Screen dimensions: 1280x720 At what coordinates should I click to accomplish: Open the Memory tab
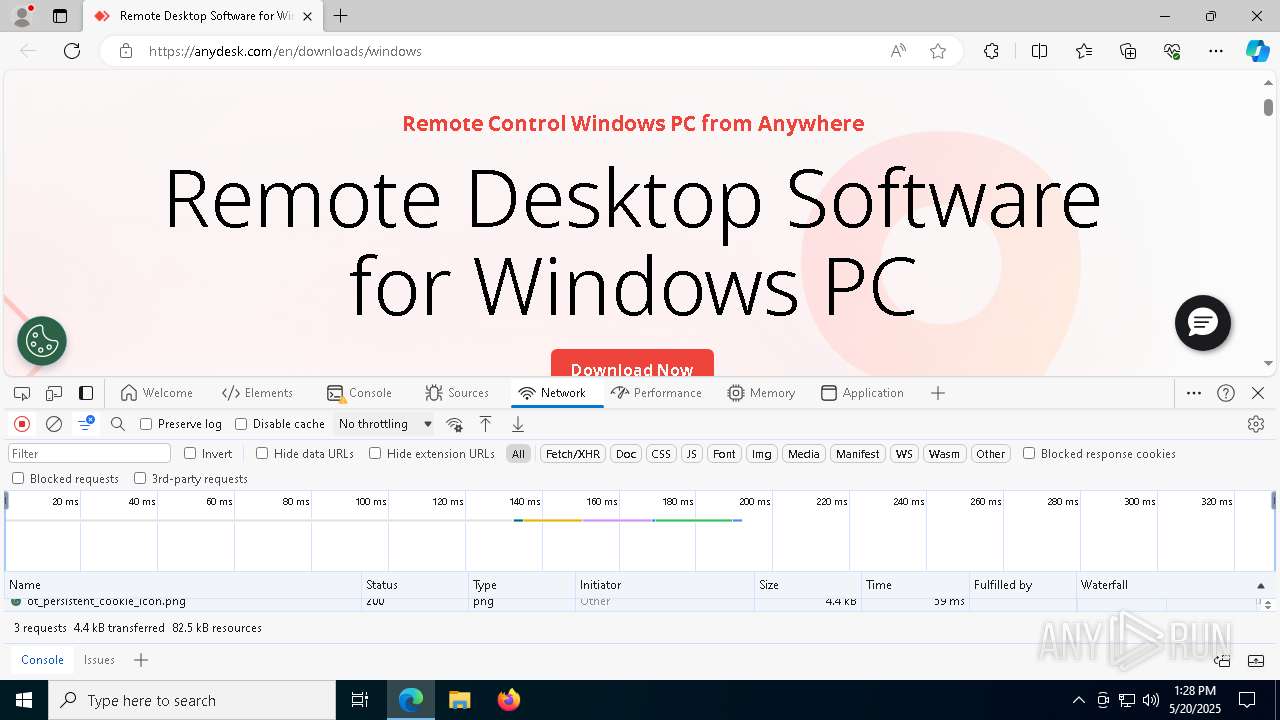pyautogui.click(x=761, y=393)
